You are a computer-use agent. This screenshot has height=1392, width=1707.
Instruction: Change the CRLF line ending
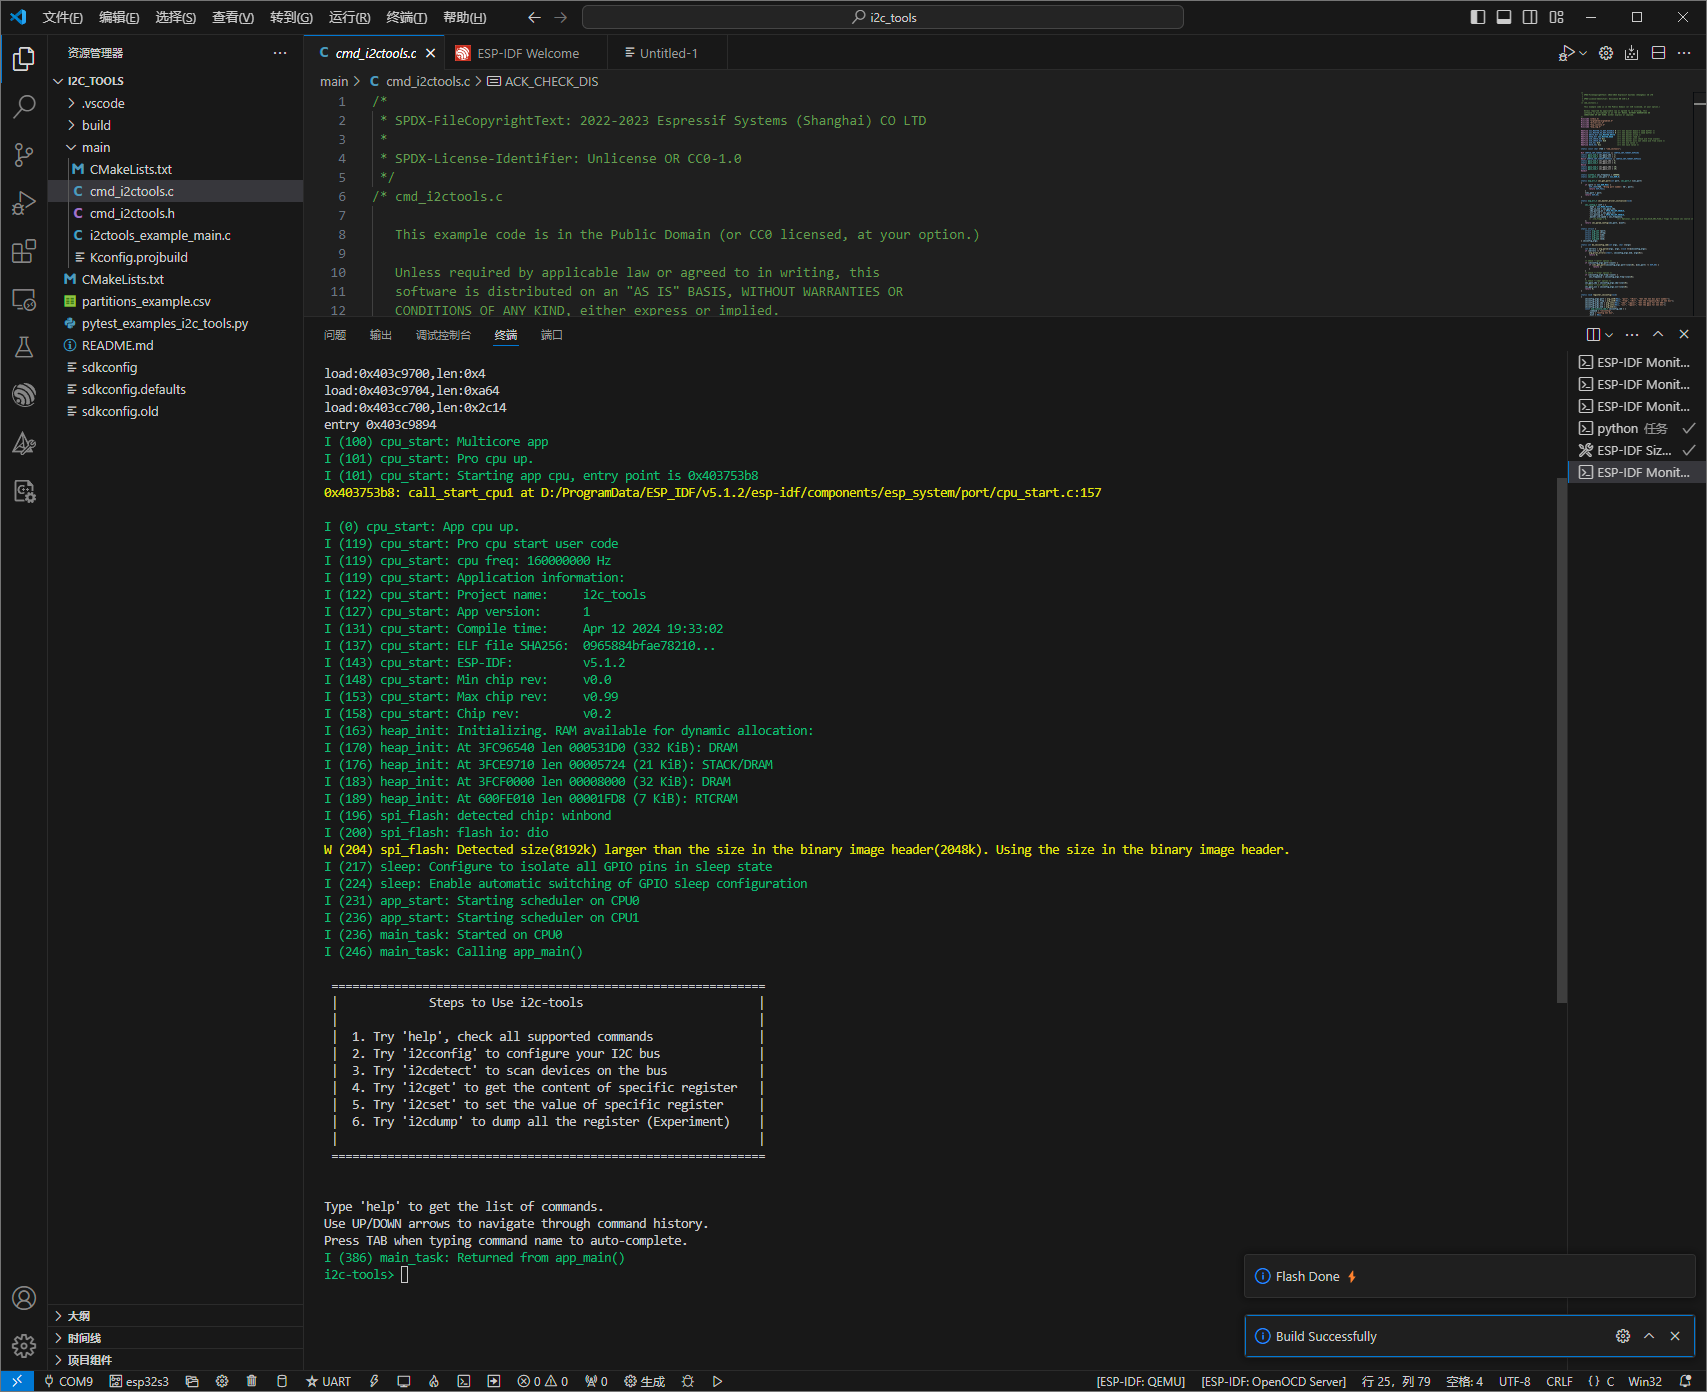(1559, 1381)
